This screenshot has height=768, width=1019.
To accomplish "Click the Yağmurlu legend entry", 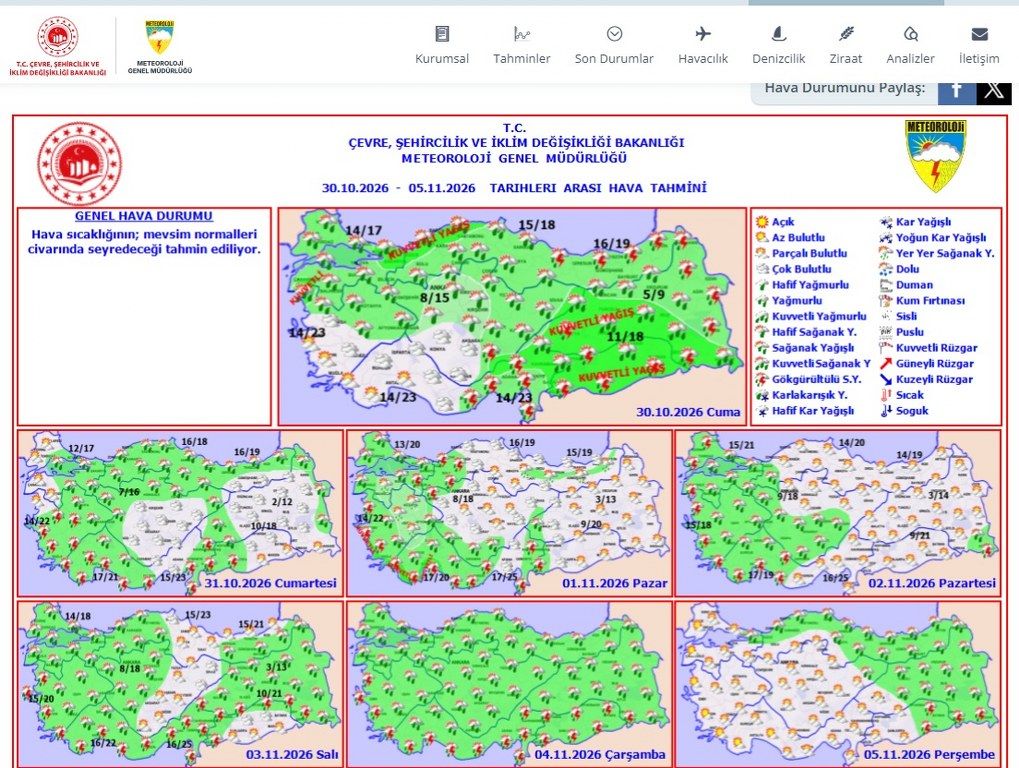I will point(789,300).
